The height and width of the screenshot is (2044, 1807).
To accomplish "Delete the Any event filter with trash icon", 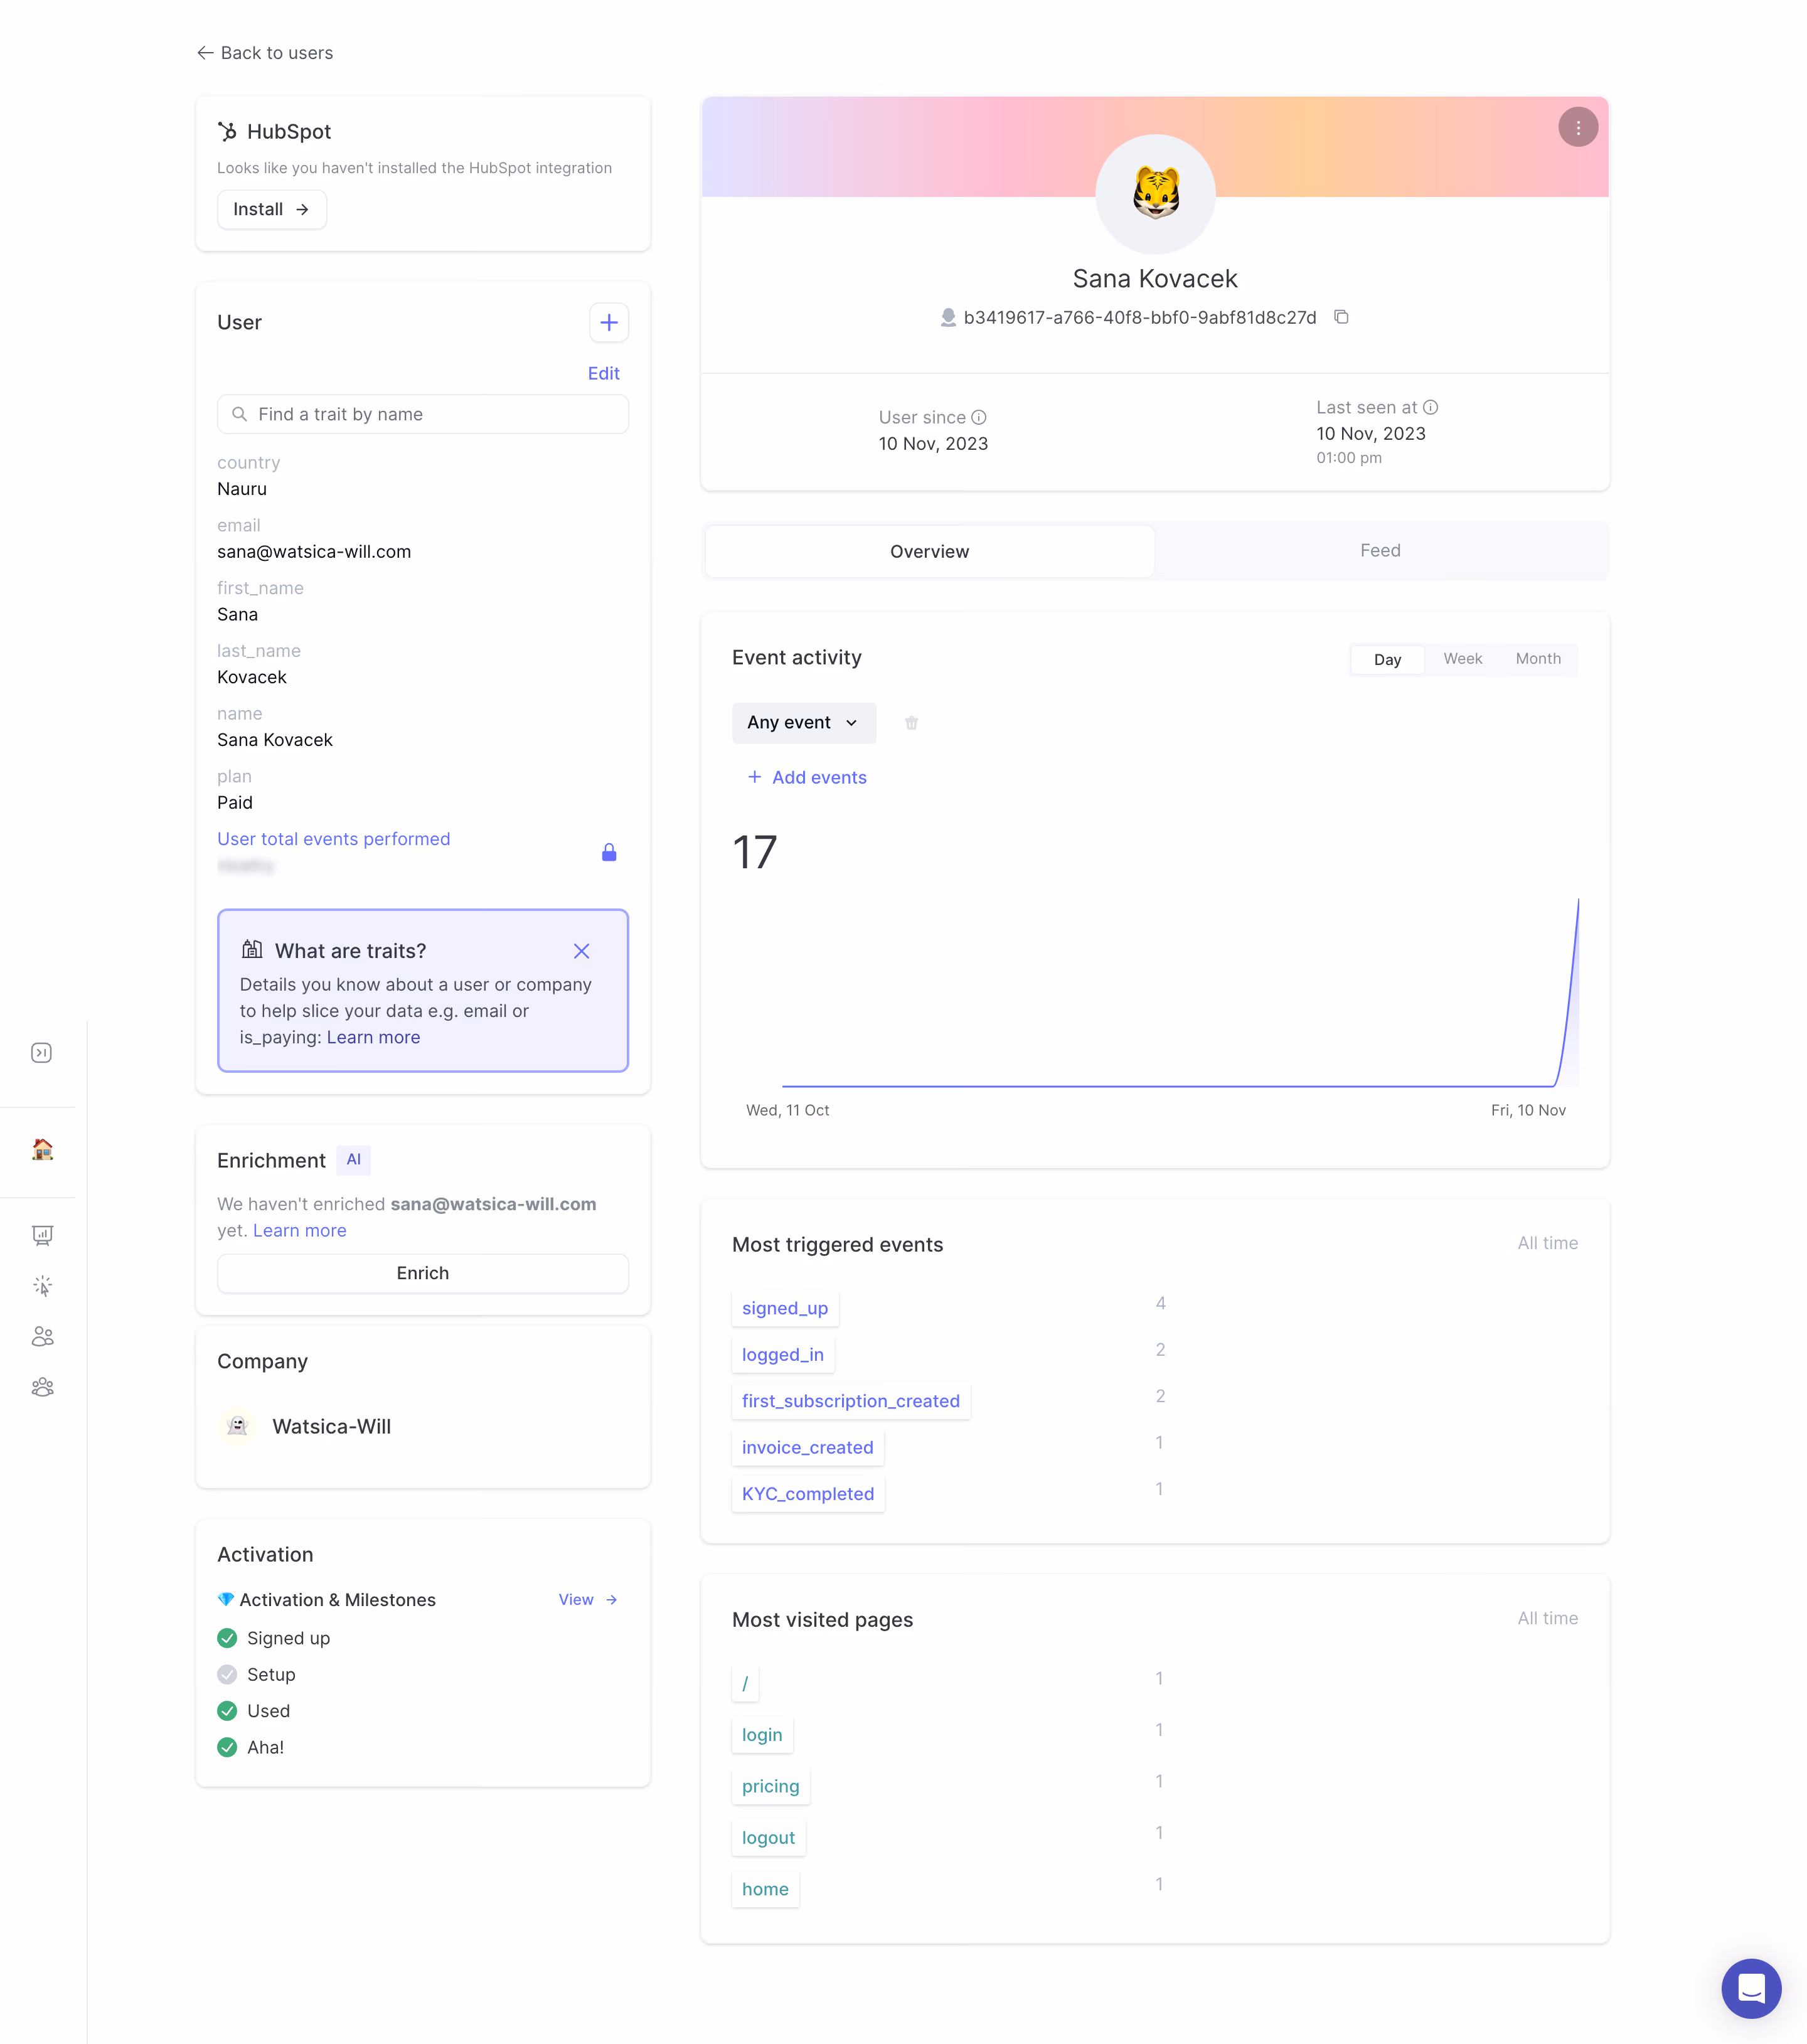I will (x=911, y=723).
